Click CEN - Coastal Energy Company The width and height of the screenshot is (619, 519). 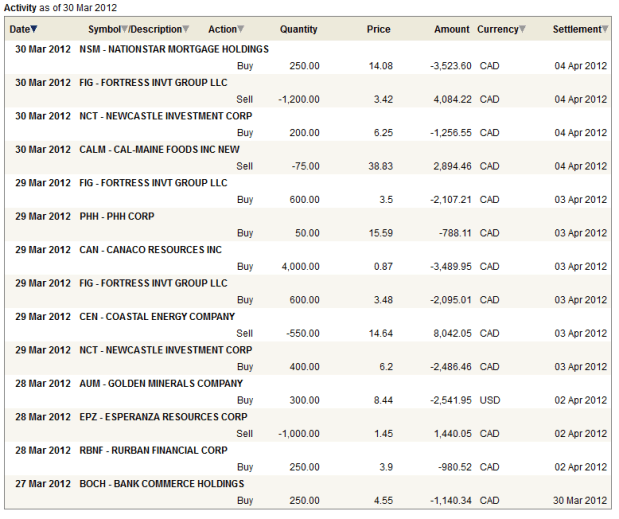pyautogui.click(x=156, y=316)
